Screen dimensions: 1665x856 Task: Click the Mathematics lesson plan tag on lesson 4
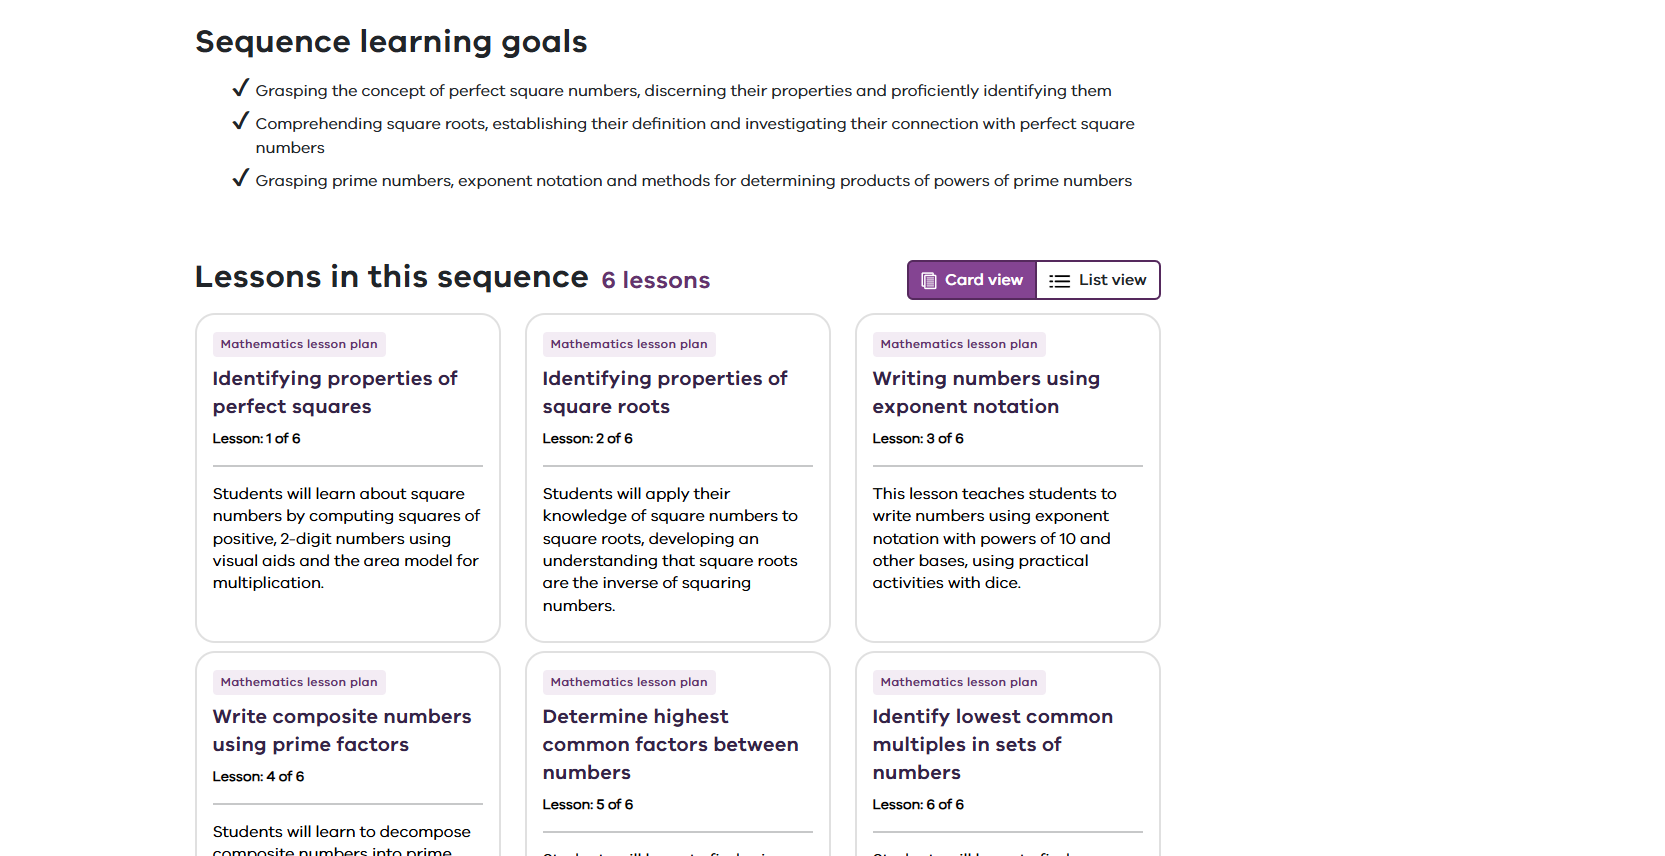click(x=299, y=682)
